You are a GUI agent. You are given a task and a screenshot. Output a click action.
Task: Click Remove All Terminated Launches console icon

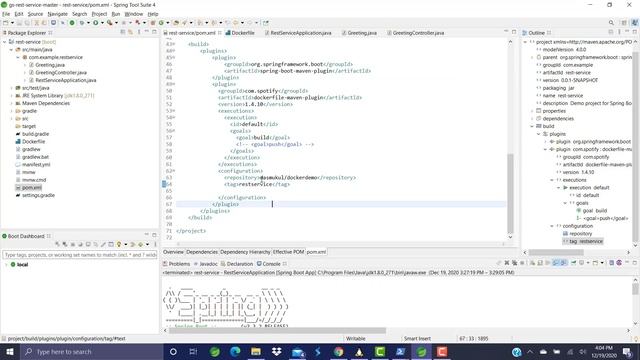514,263
